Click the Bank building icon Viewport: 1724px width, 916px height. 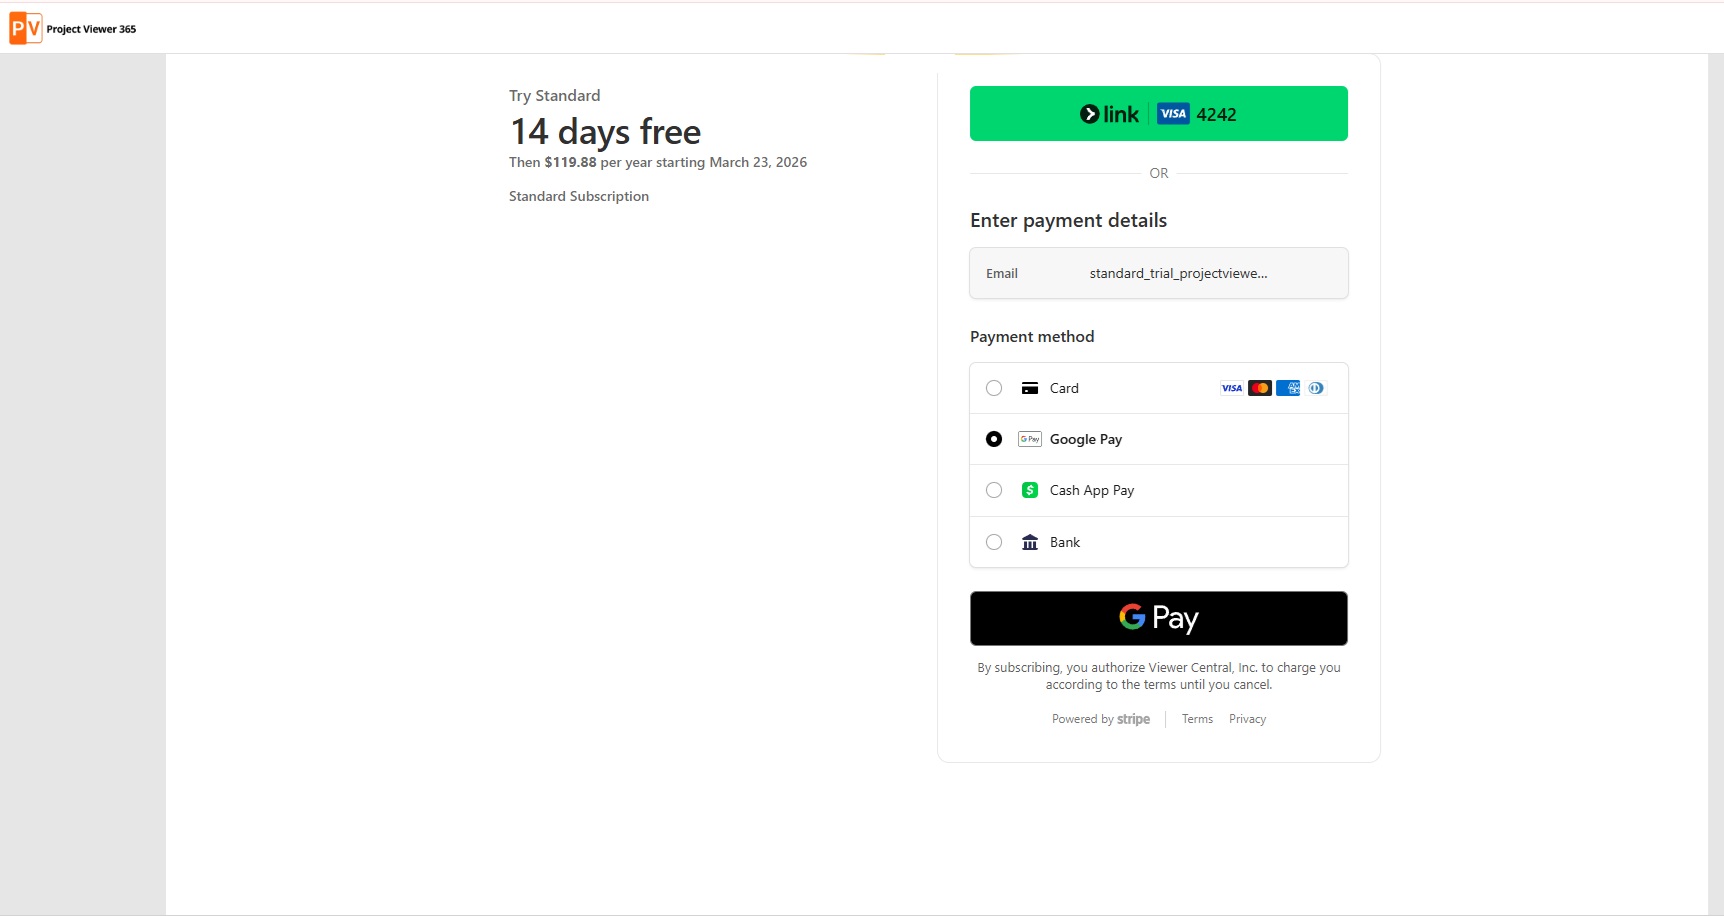coord(1030,542)
